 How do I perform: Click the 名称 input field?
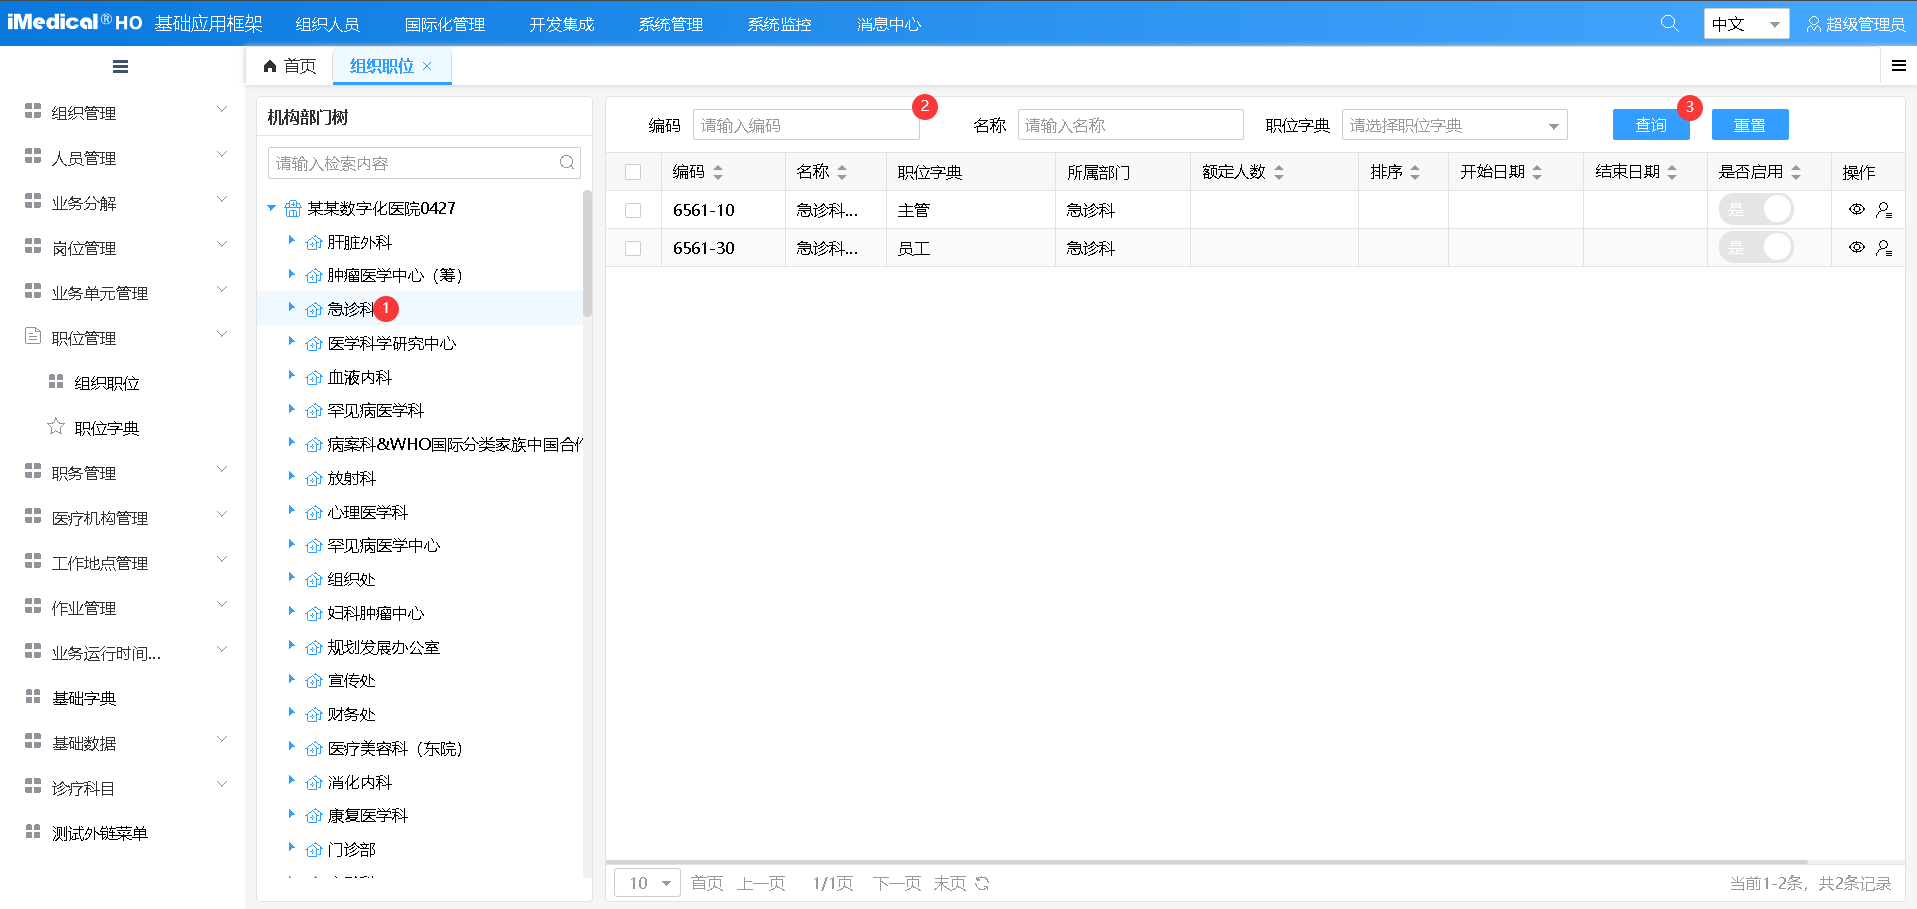pyautogui.click(x=1130, y=125)
